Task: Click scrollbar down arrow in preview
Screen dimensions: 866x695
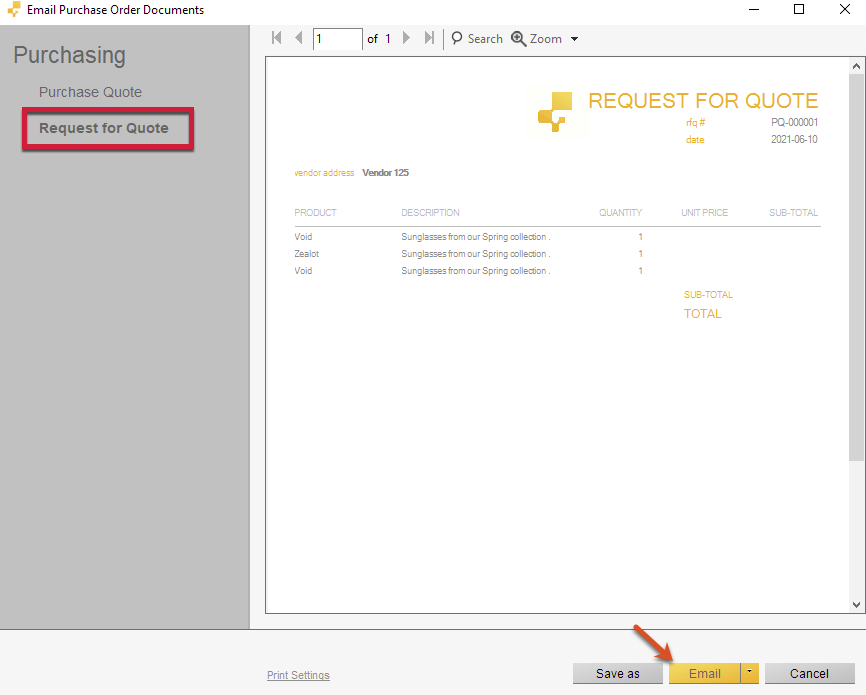Action: click(x=856, y=605)
